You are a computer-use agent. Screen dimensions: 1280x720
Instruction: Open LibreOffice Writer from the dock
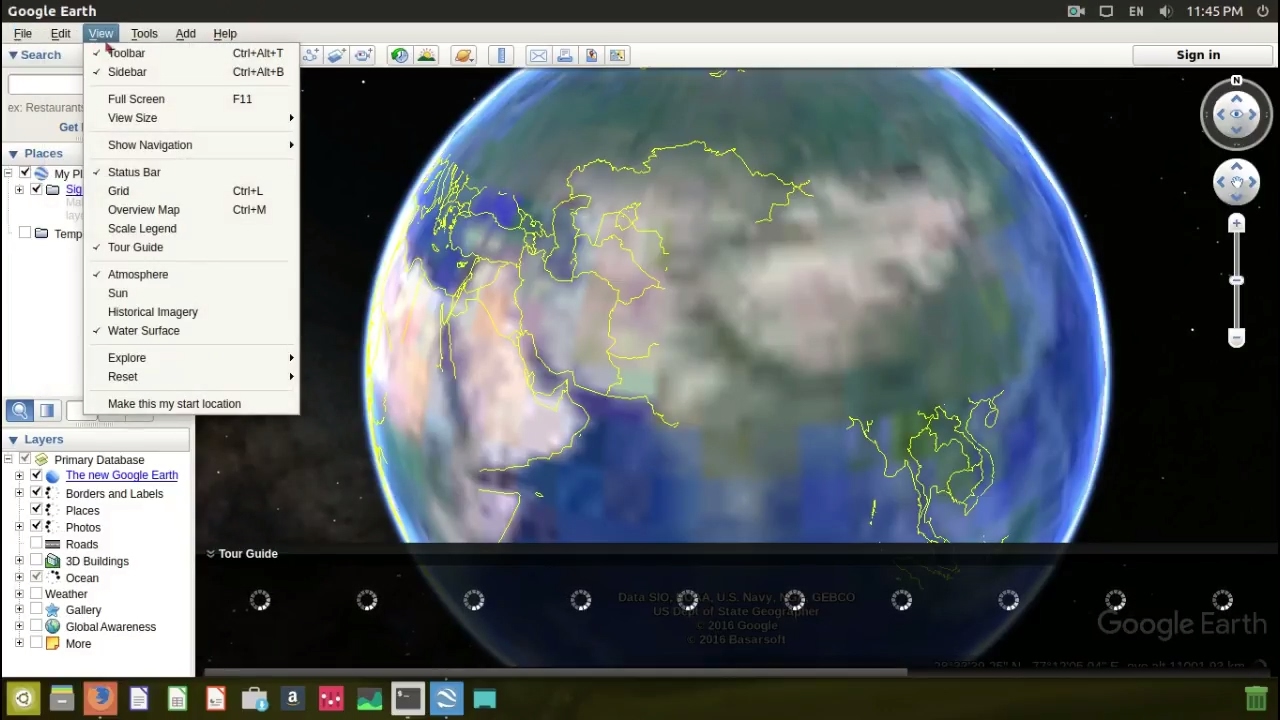139,698
